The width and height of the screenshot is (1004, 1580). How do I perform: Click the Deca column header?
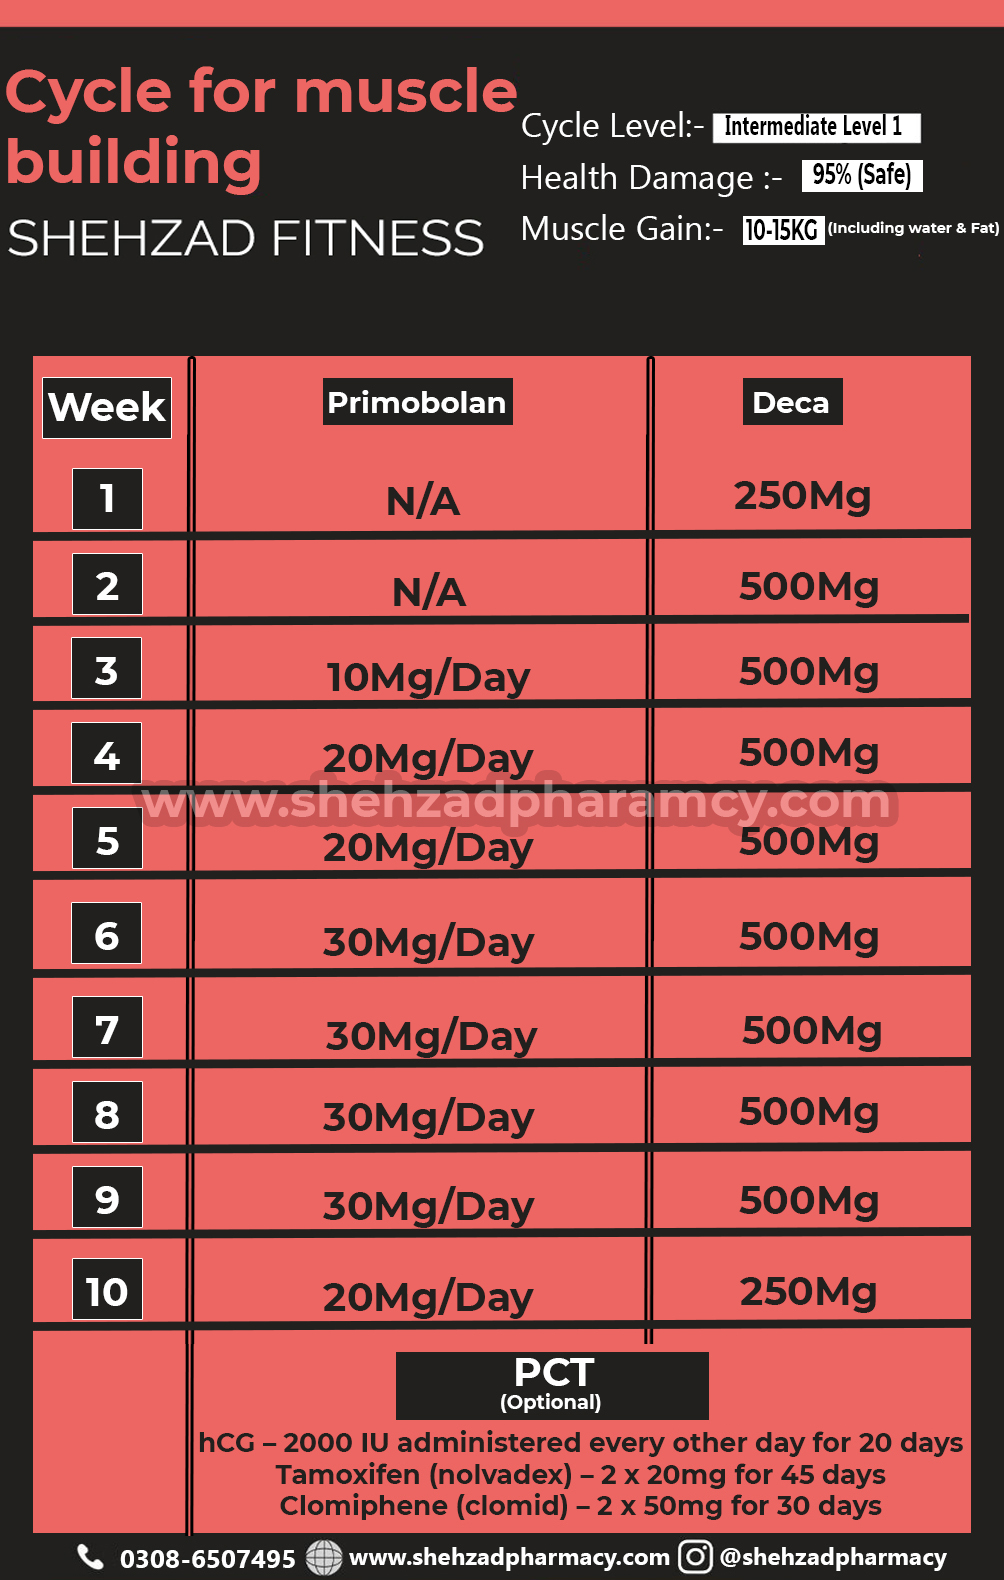(791, 402)
